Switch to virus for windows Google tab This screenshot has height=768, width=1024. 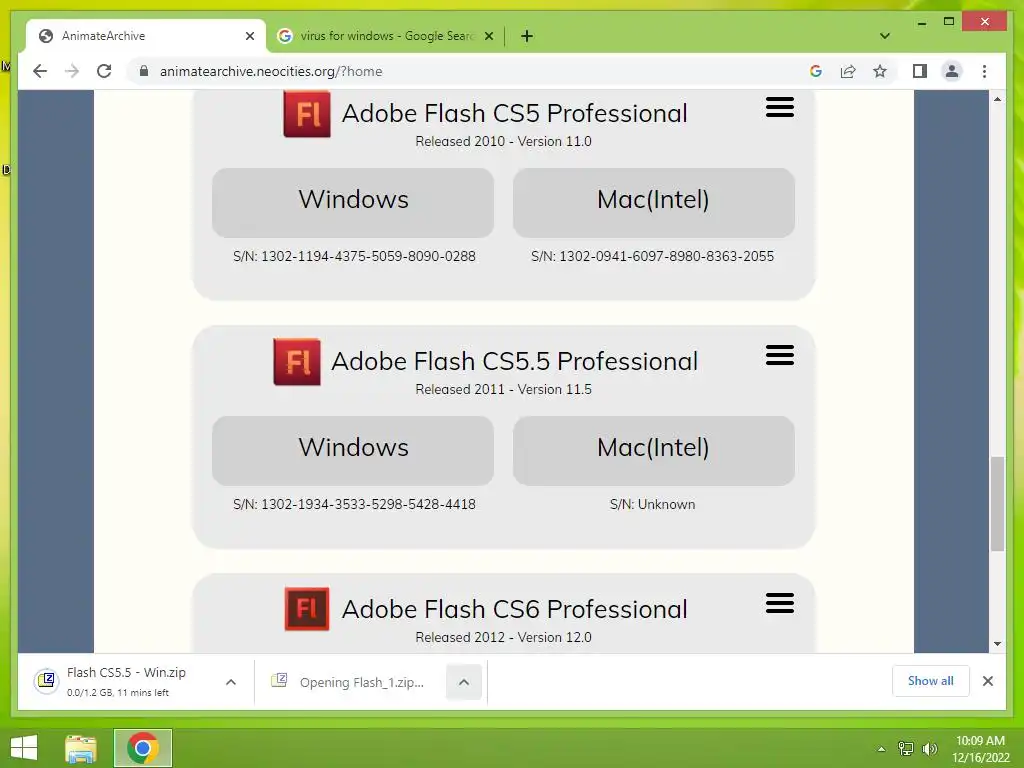[385, 36]
